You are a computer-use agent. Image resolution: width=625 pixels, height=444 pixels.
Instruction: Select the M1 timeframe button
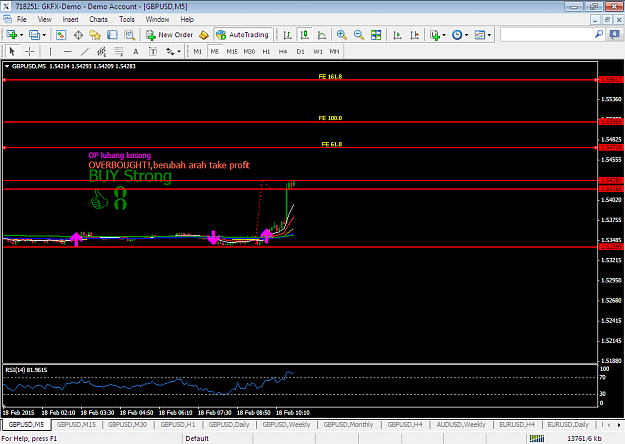tap(198, 51)
